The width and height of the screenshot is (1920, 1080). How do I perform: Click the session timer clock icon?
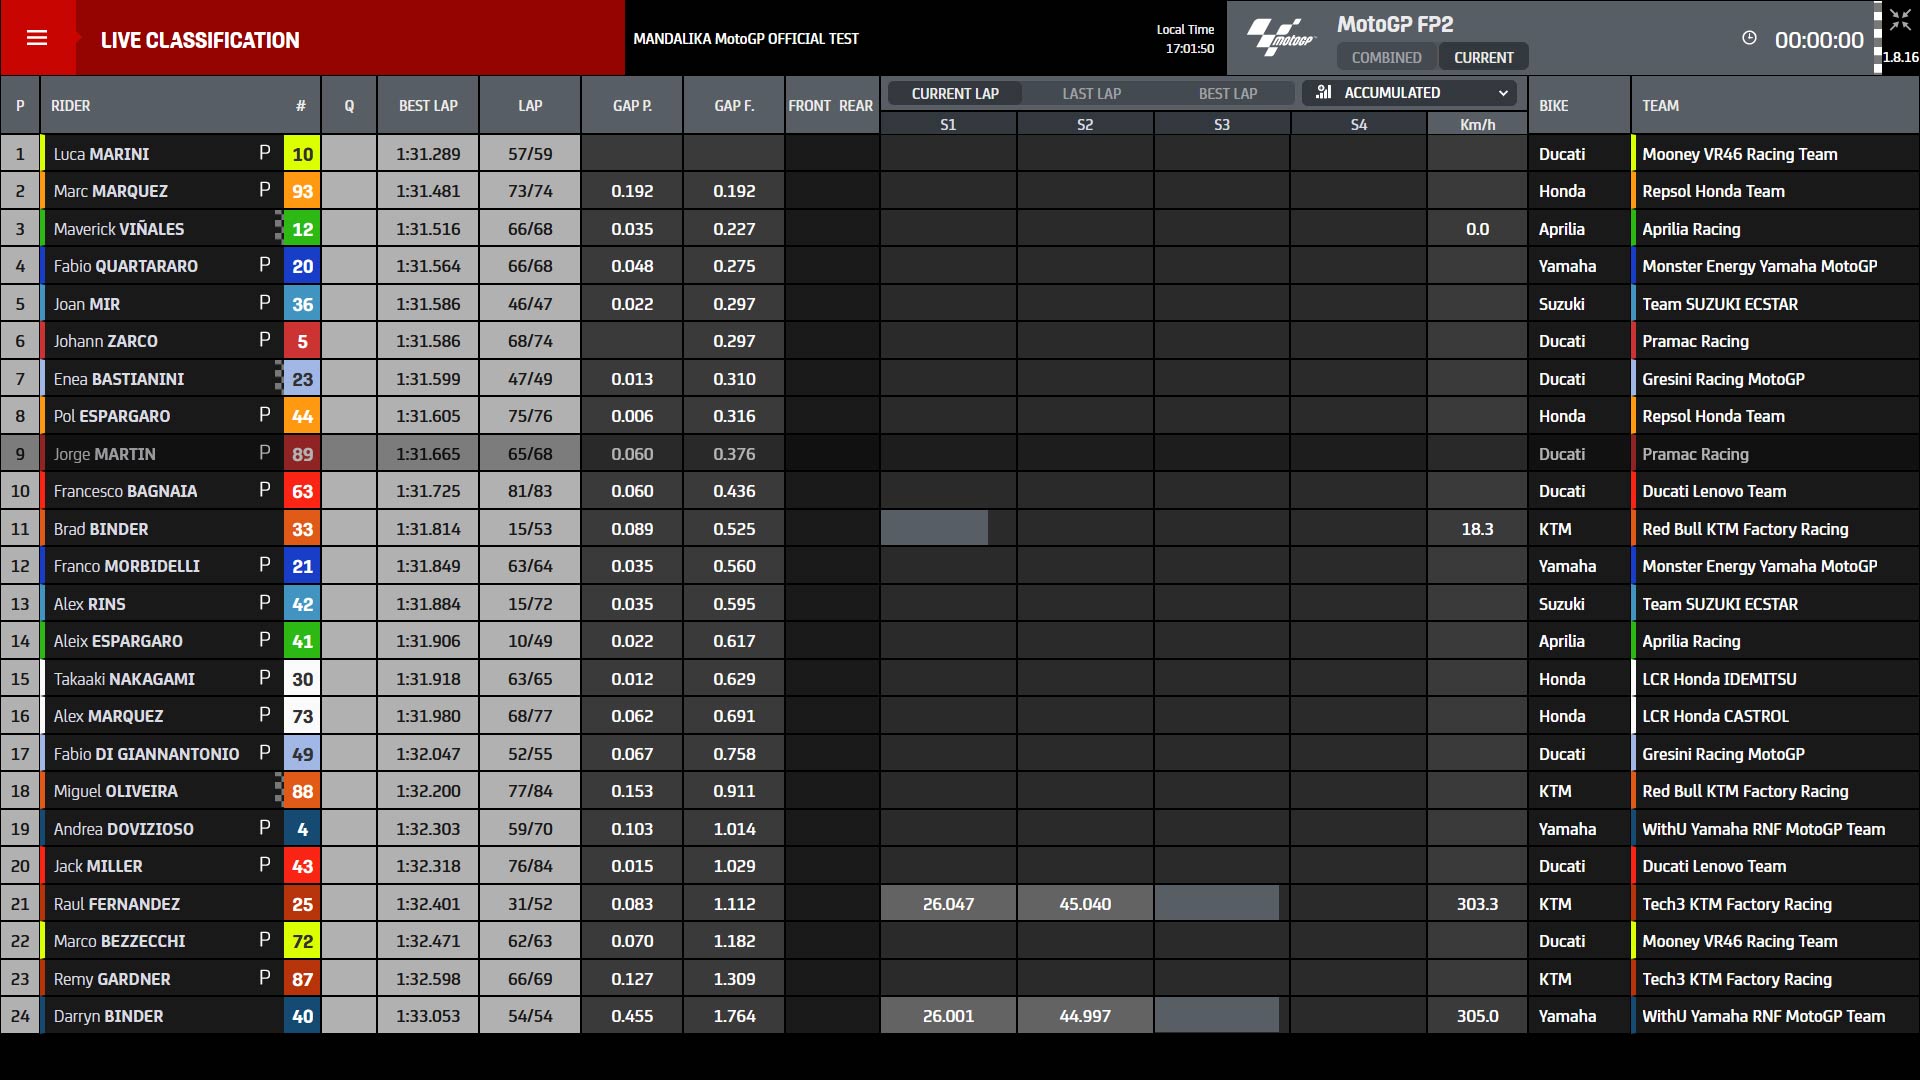coord(1749,38)
